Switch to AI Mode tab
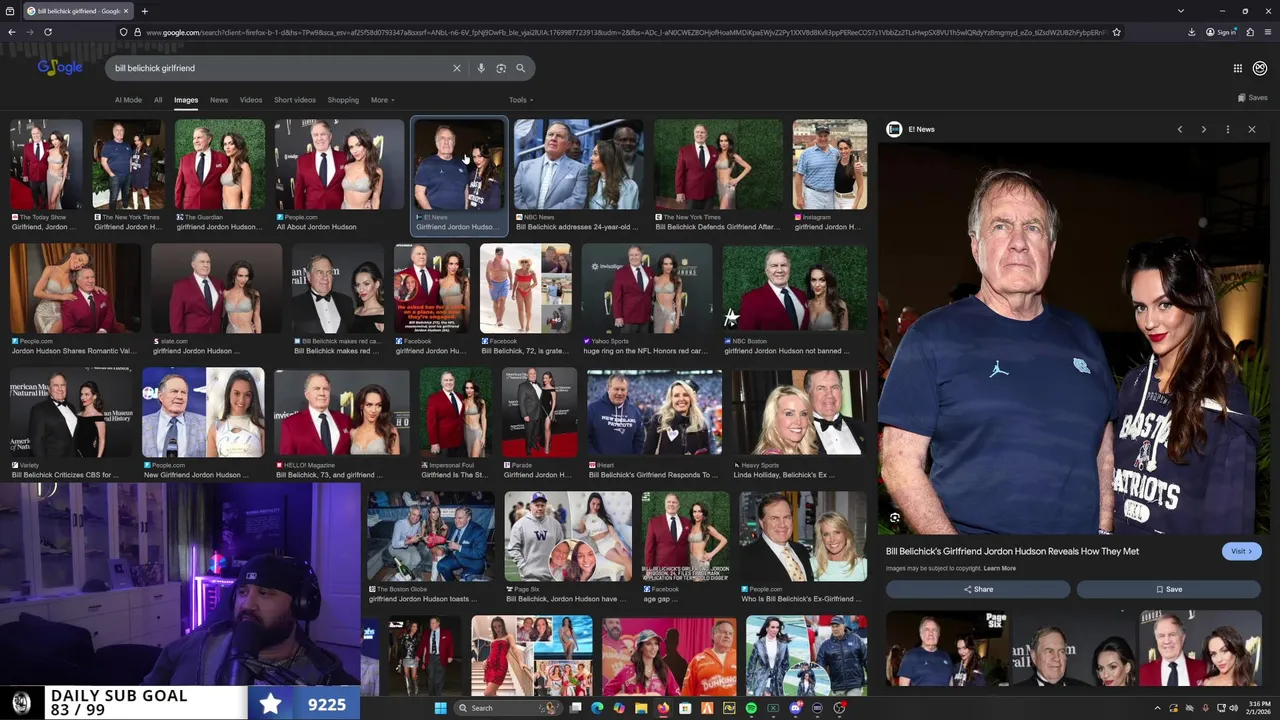1280x720 pixels. click(128, 100)
